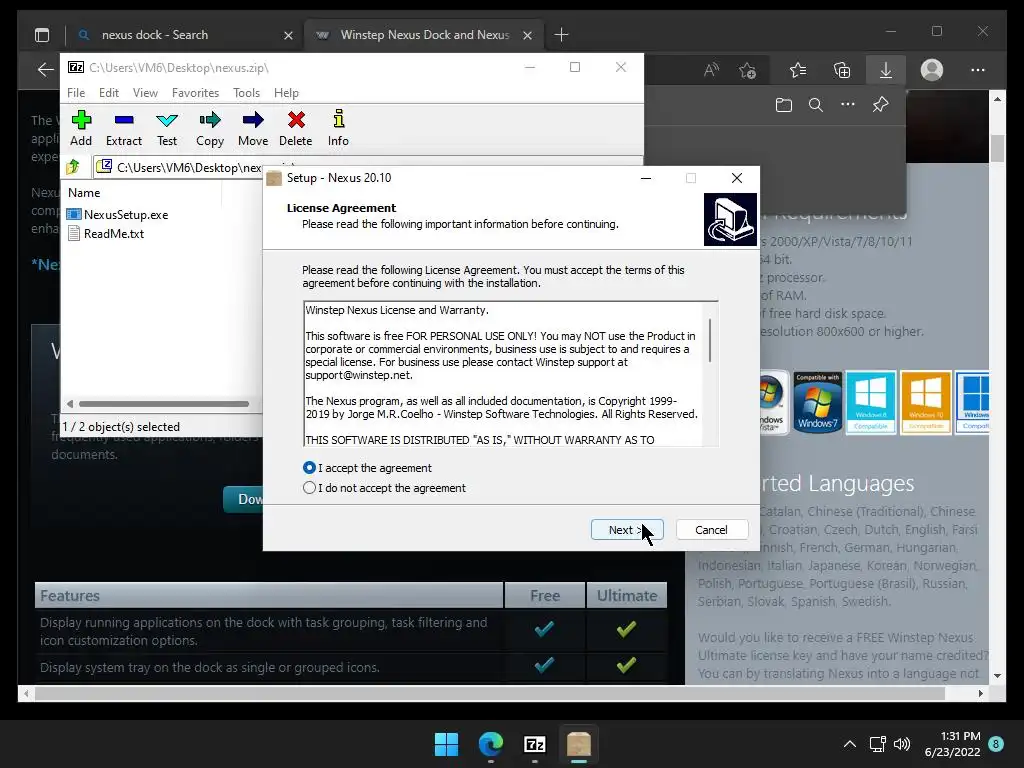
Task: Add this page to favorites in Edge
Action: coord(748,70)
